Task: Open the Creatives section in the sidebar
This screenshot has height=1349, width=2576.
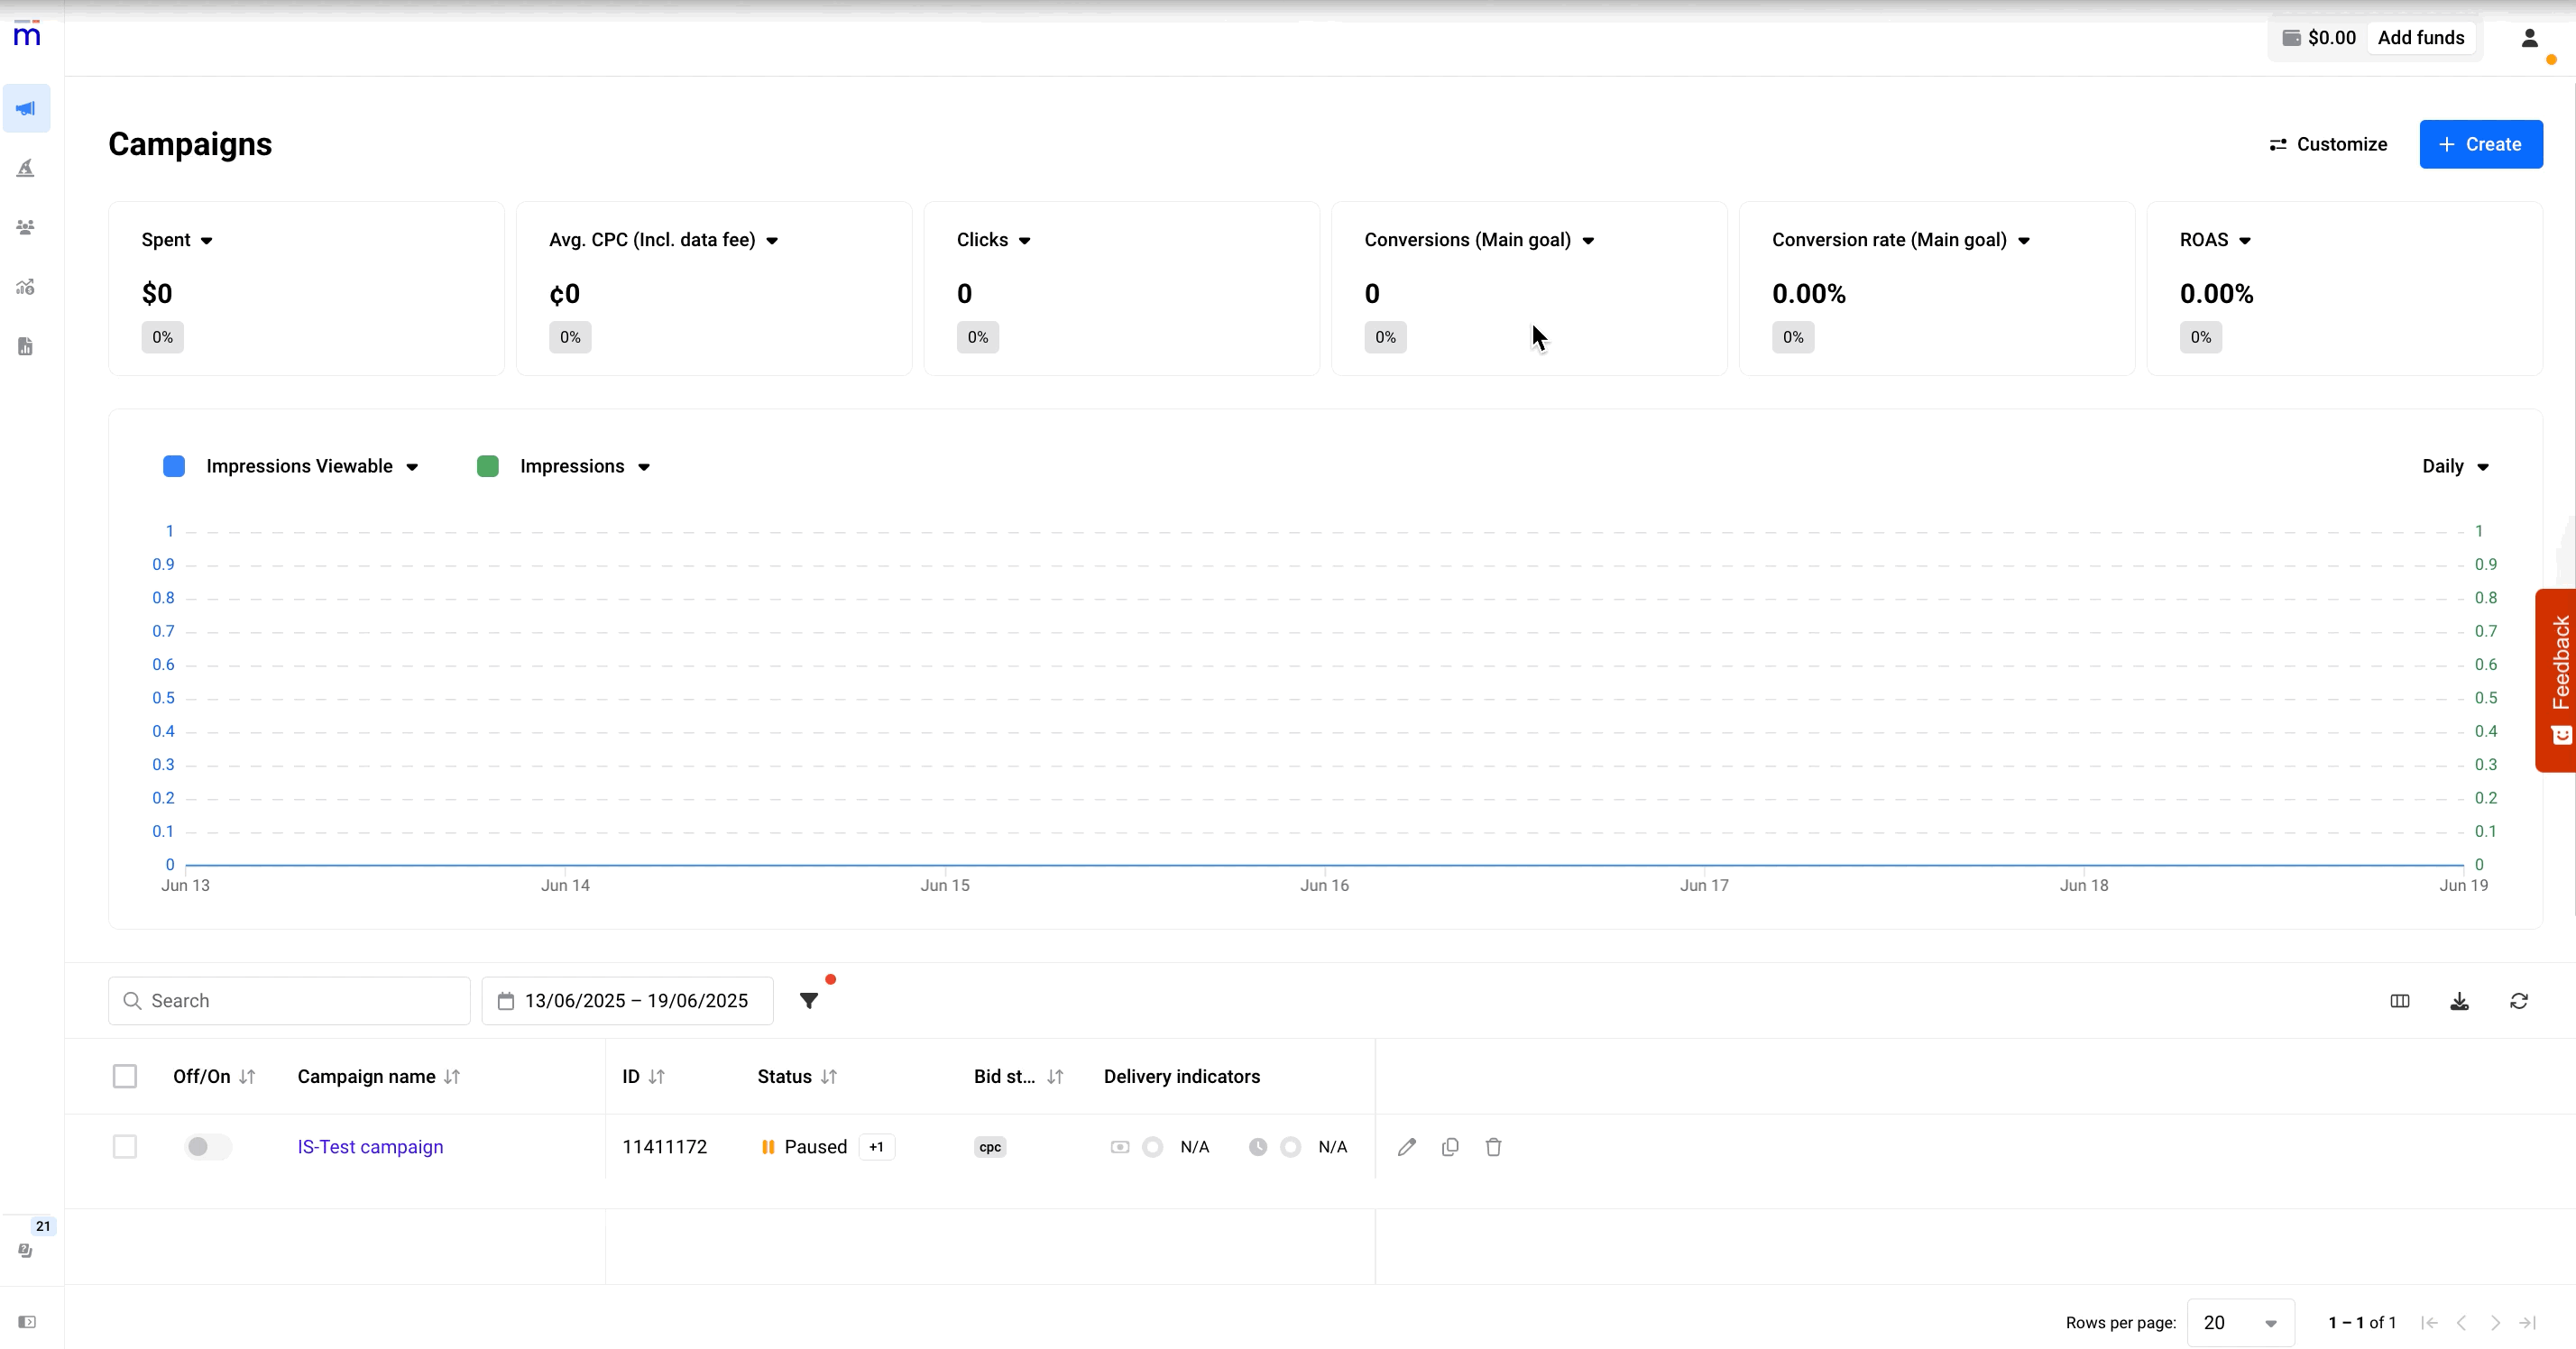Action: point(26,168)
